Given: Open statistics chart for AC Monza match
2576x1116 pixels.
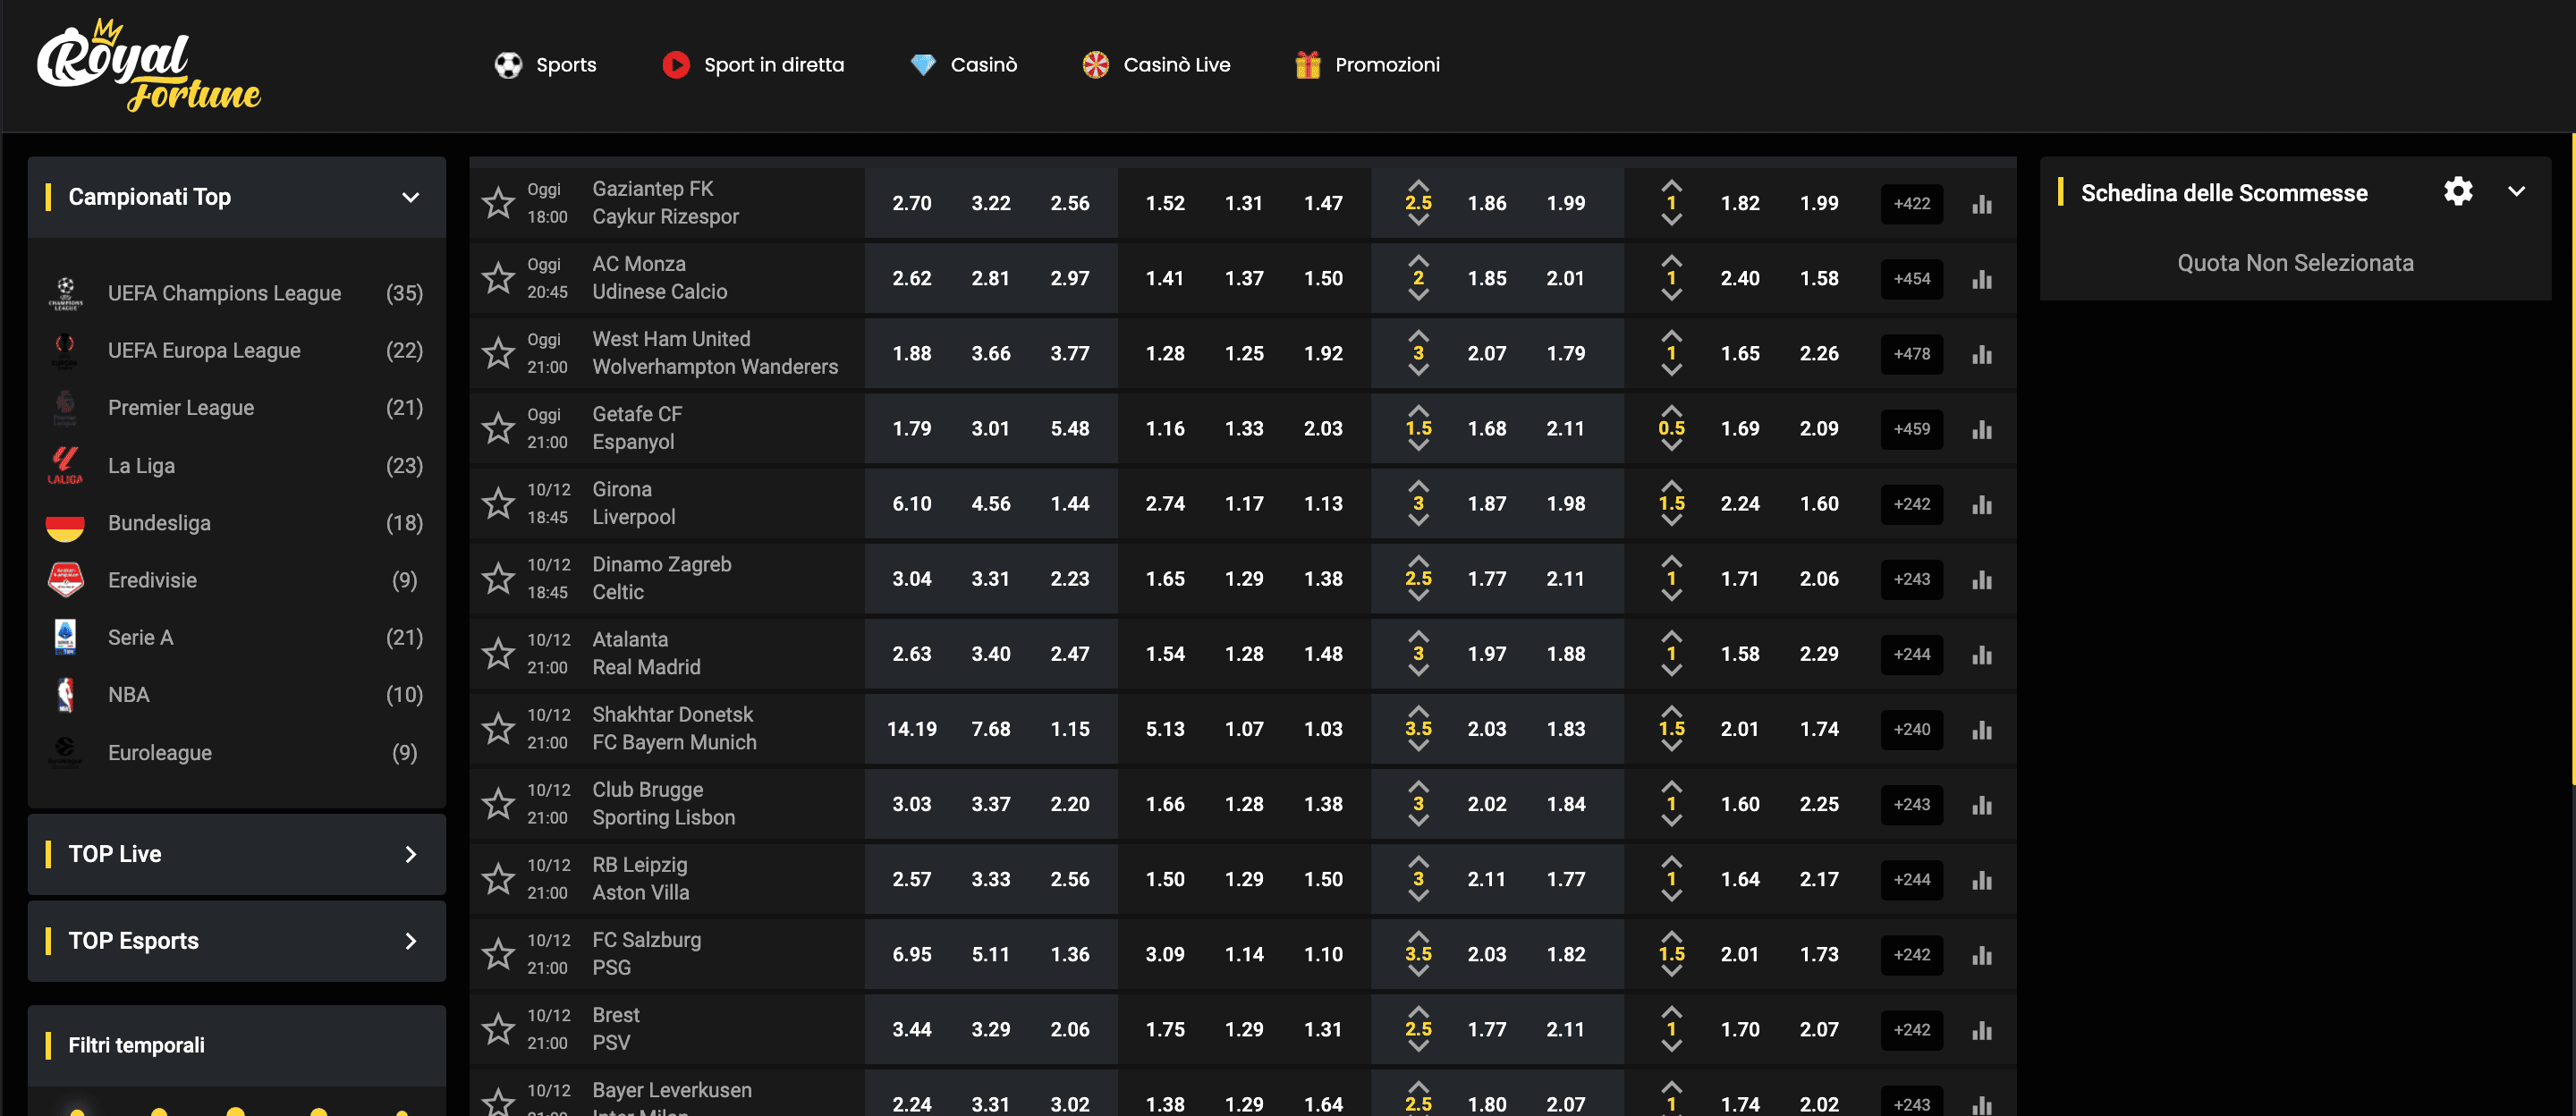Looking at the screenshot, I should (1982, 279).
